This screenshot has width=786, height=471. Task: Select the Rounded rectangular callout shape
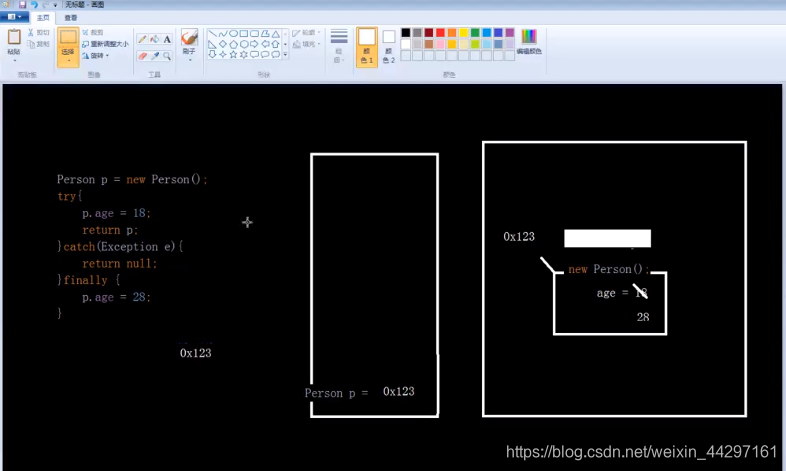coord(255,55)
